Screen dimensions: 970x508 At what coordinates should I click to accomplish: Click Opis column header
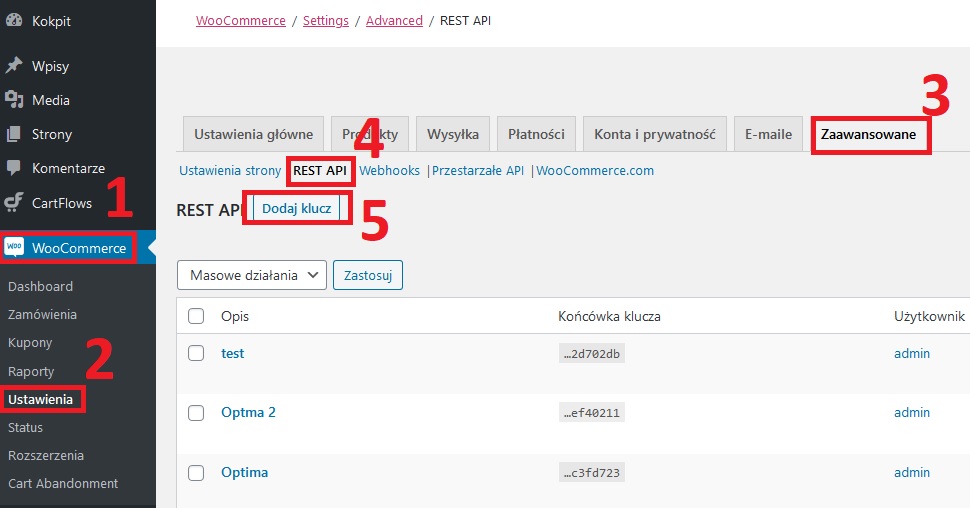pos(235,316)
